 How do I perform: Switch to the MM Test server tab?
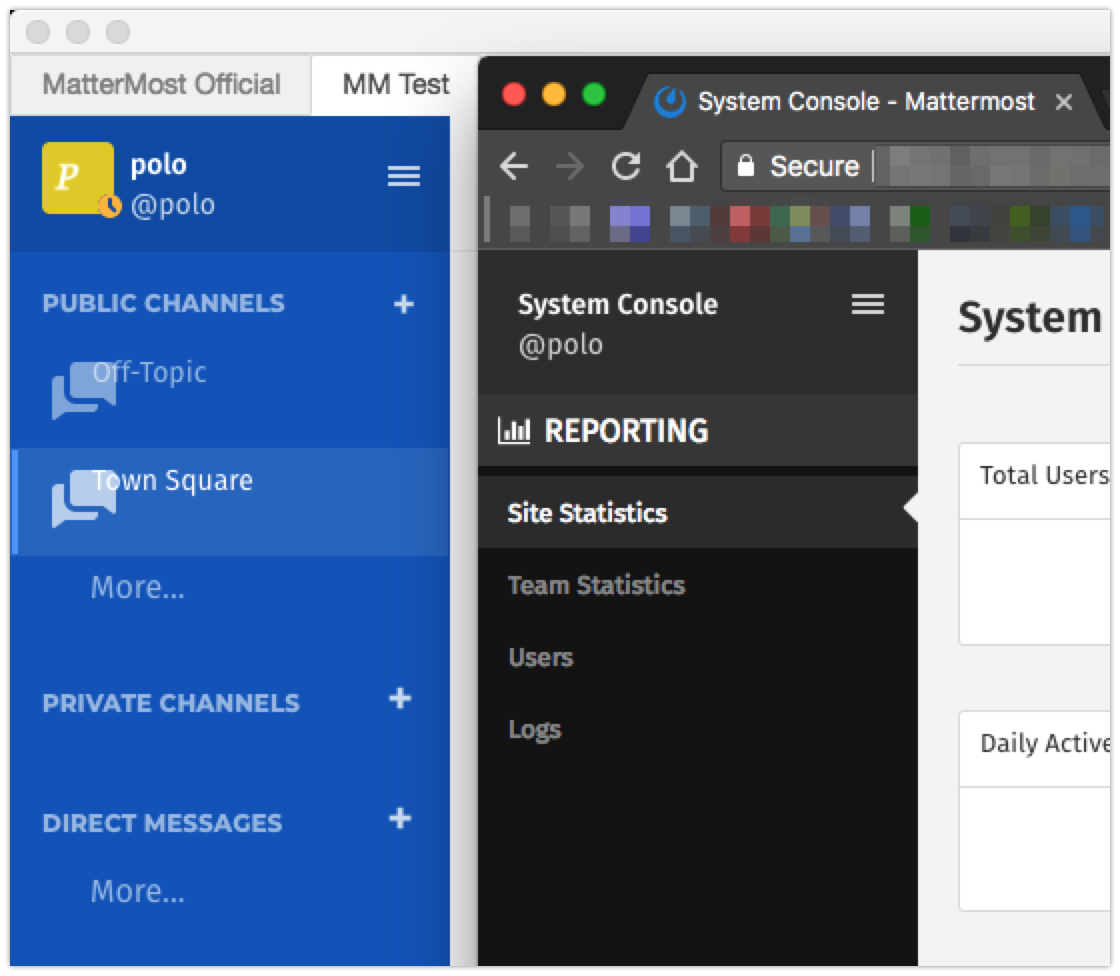coord(396,84)
